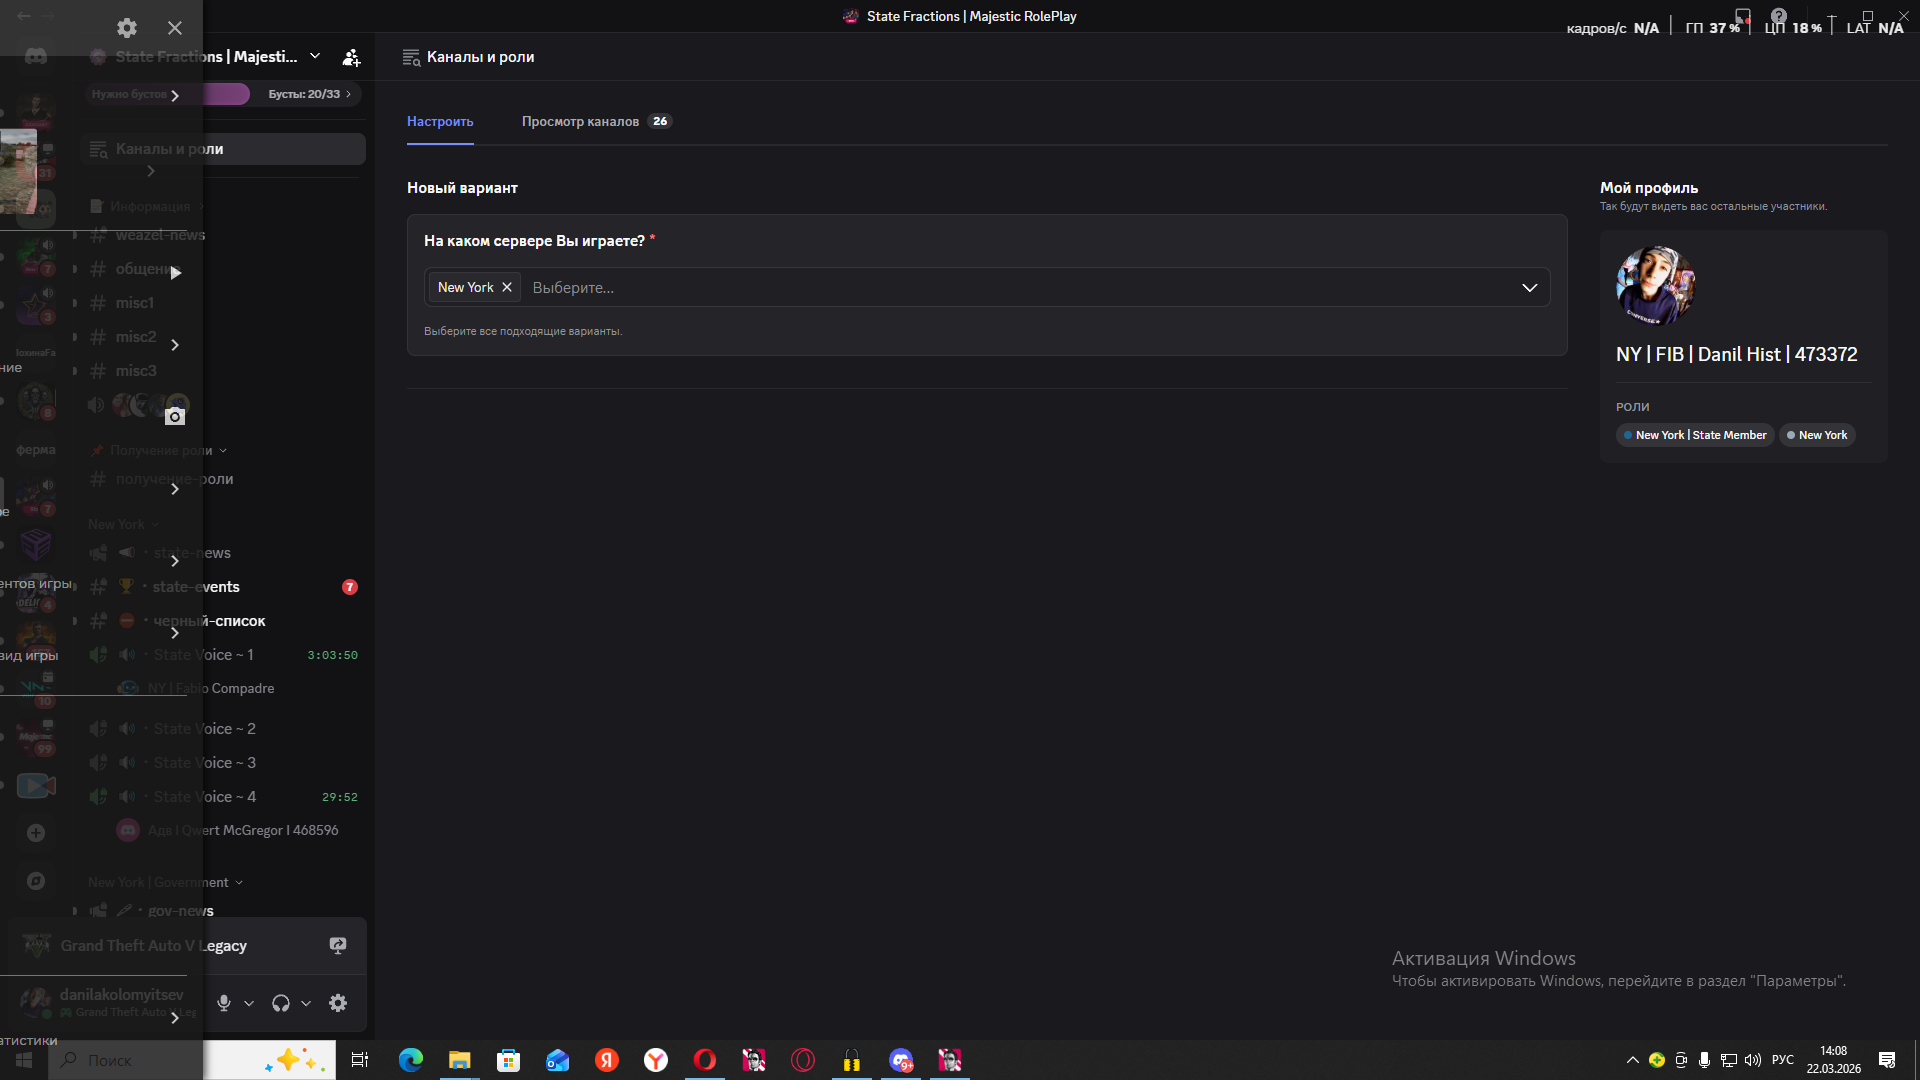Mute the microphone in user panel
This screenshot has height=1080, width=1920.
[x=224, y=1003]
